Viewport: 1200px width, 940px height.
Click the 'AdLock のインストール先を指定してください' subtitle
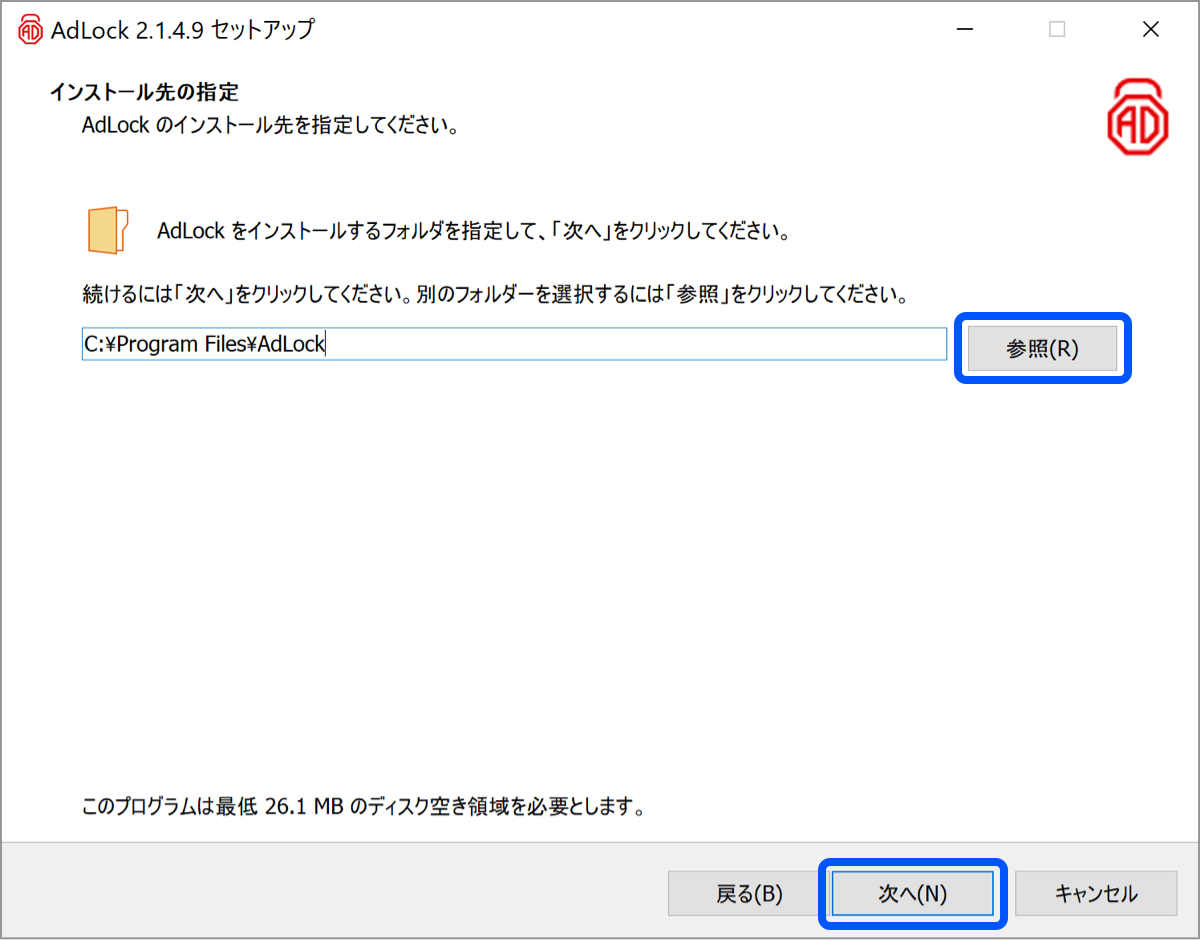pyautogui.click(x=270, y=127)
